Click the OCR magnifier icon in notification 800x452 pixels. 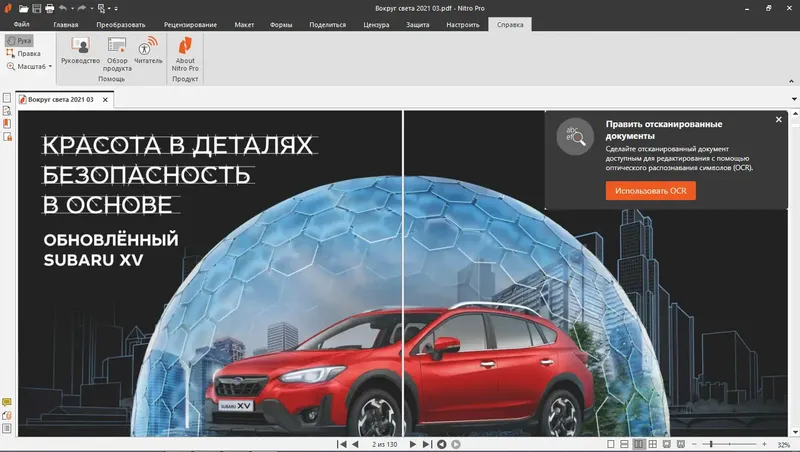click(x=575, y=136)
